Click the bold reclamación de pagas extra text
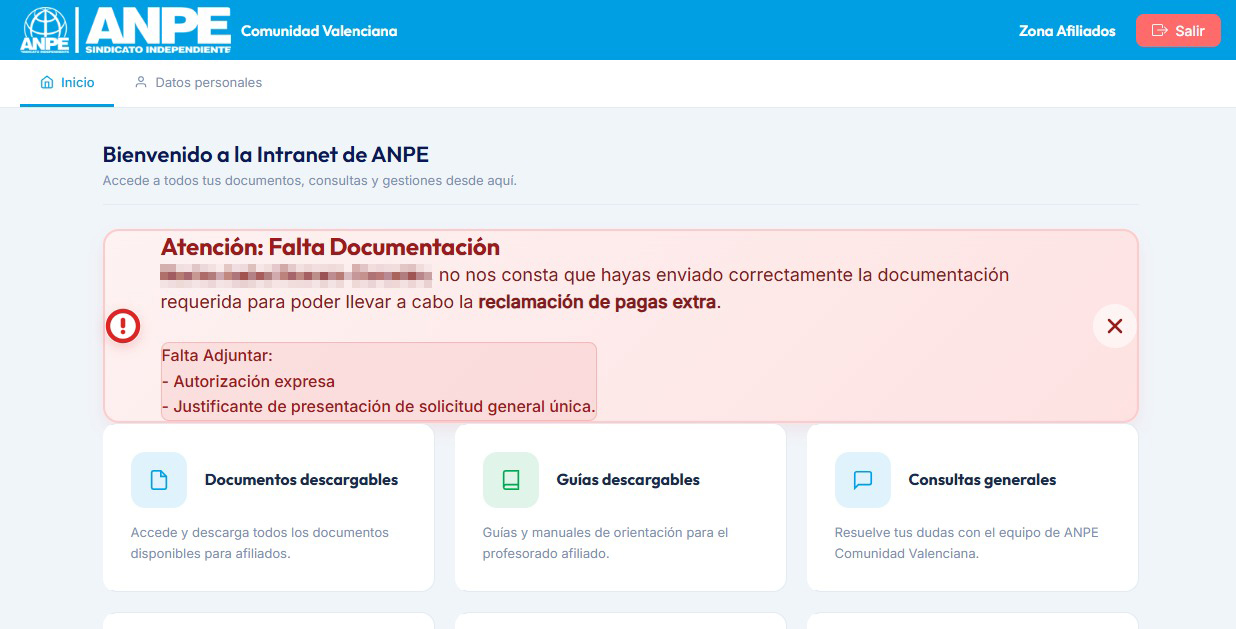1236x629 pixels. [597, 302]
